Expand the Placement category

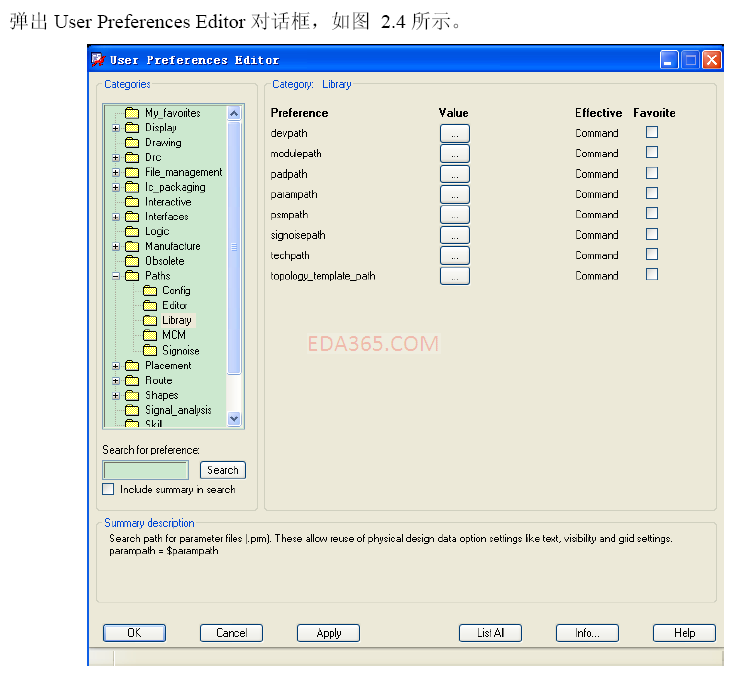(x=116, y=366)
